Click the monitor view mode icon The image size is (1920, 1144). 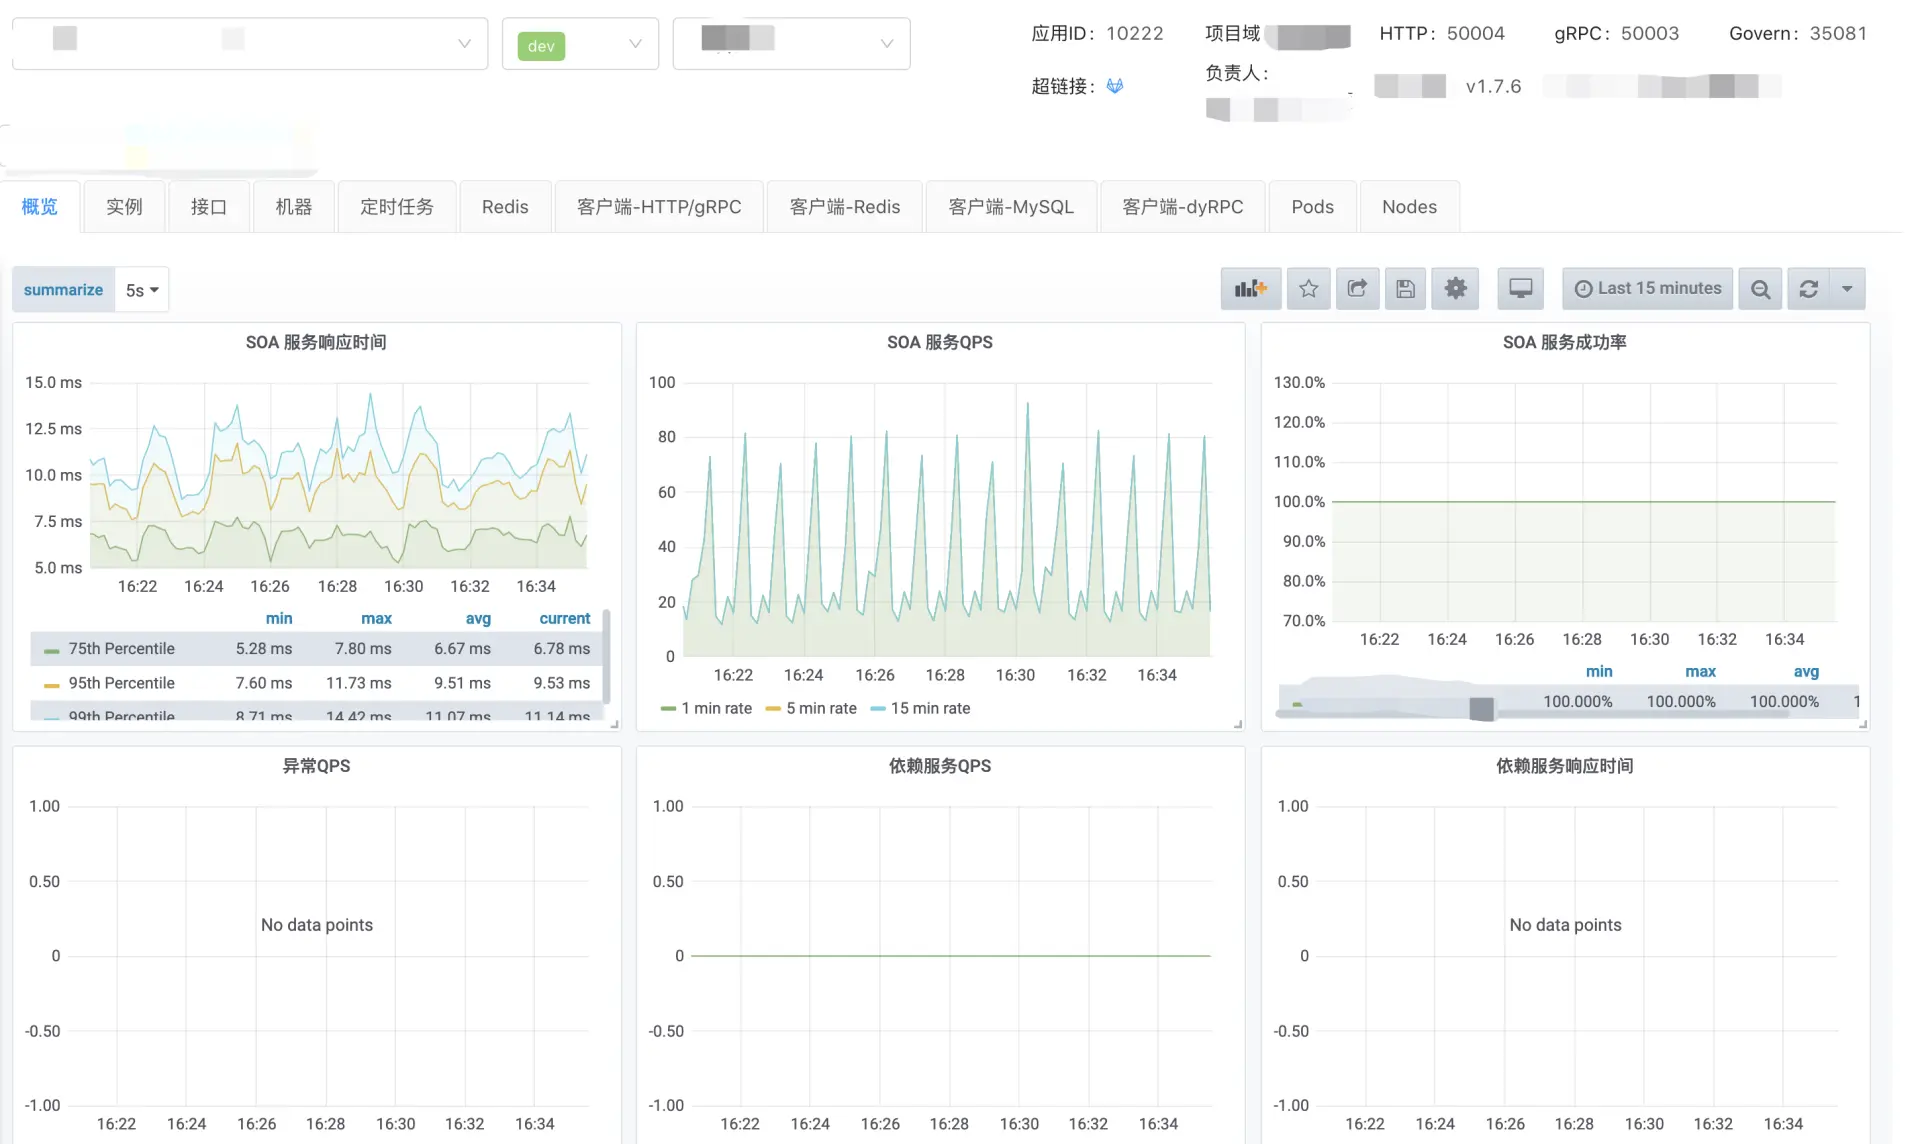1520,289
